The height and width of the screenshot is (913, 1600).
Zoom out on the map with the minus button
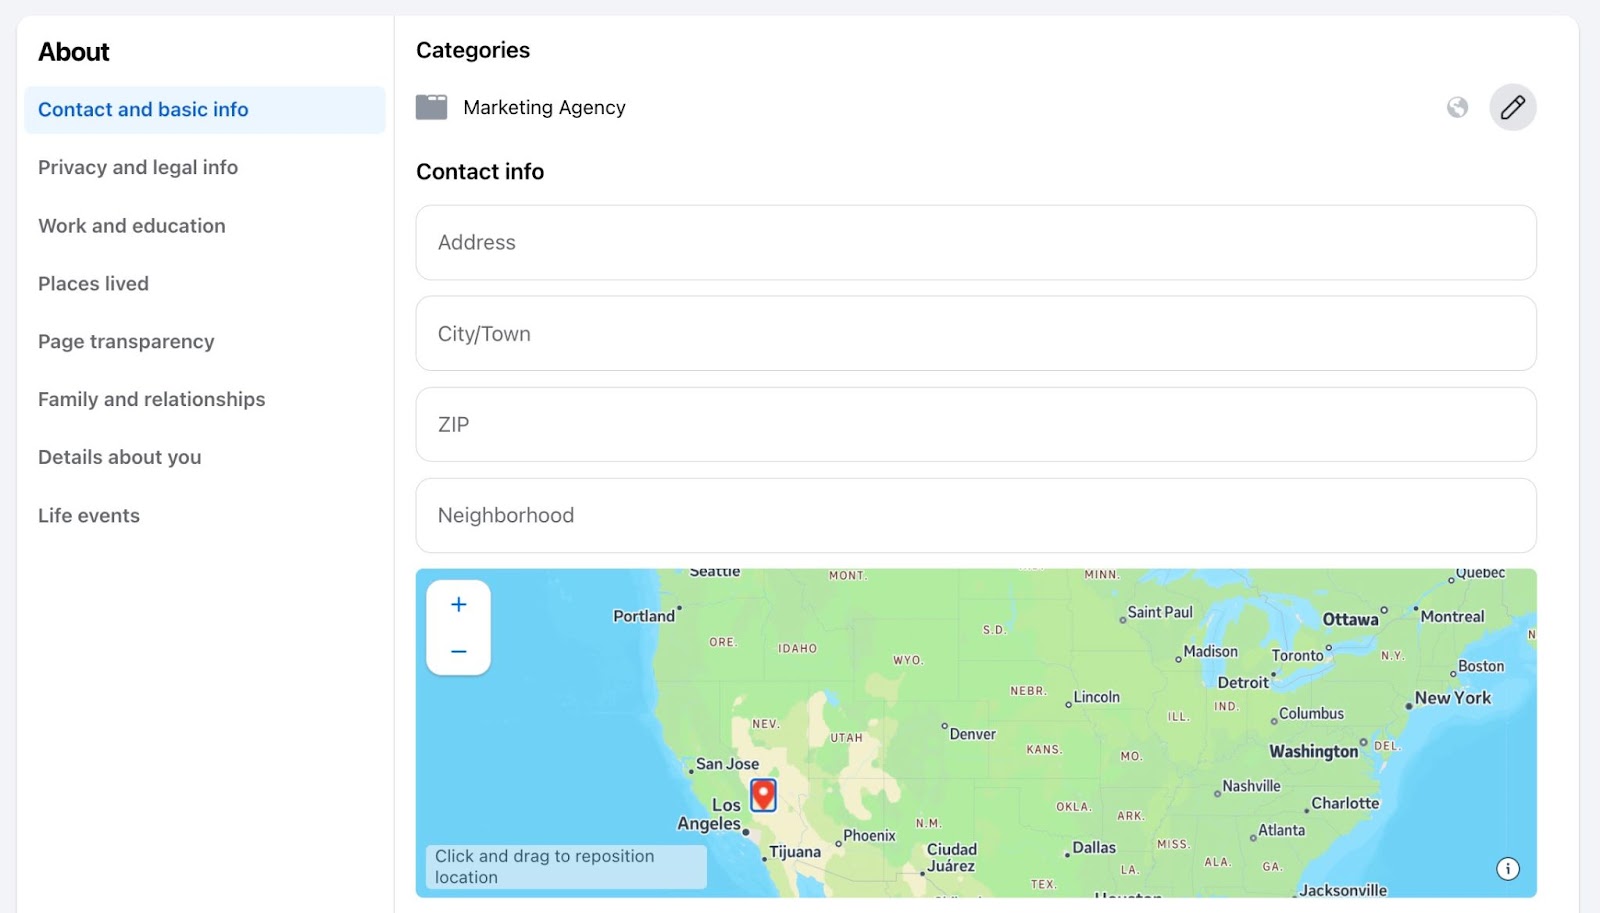[x=458, y=650]
